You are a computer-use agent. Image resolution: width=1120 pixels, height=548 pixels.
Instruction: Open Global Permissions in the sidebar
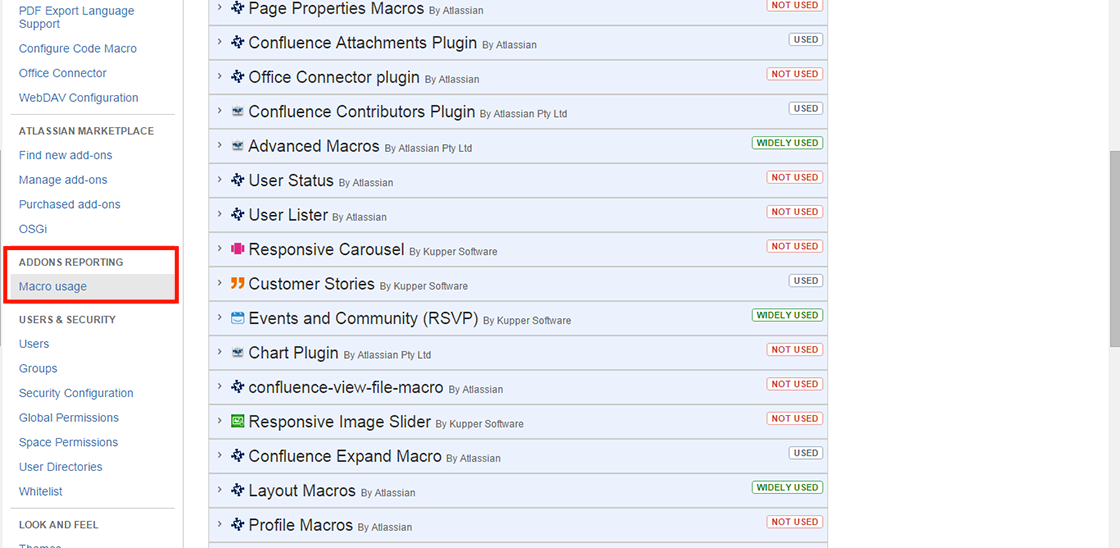coord(69,417)
